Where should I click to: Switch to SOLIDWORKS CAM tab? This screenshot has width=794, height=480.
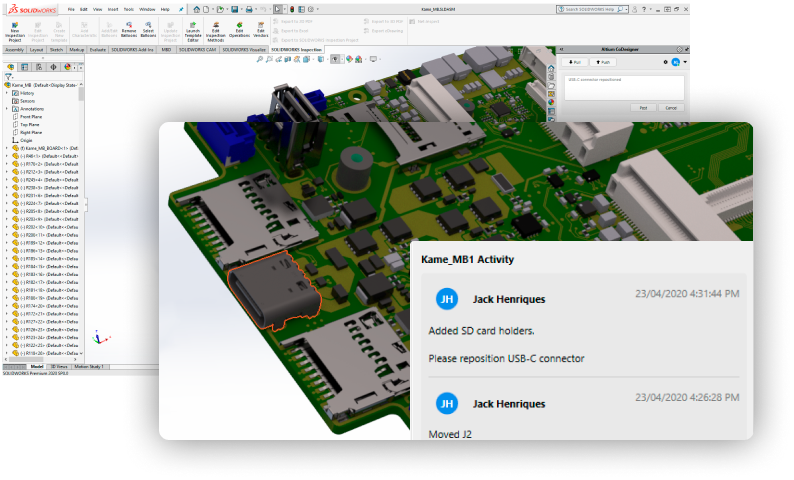196,49
